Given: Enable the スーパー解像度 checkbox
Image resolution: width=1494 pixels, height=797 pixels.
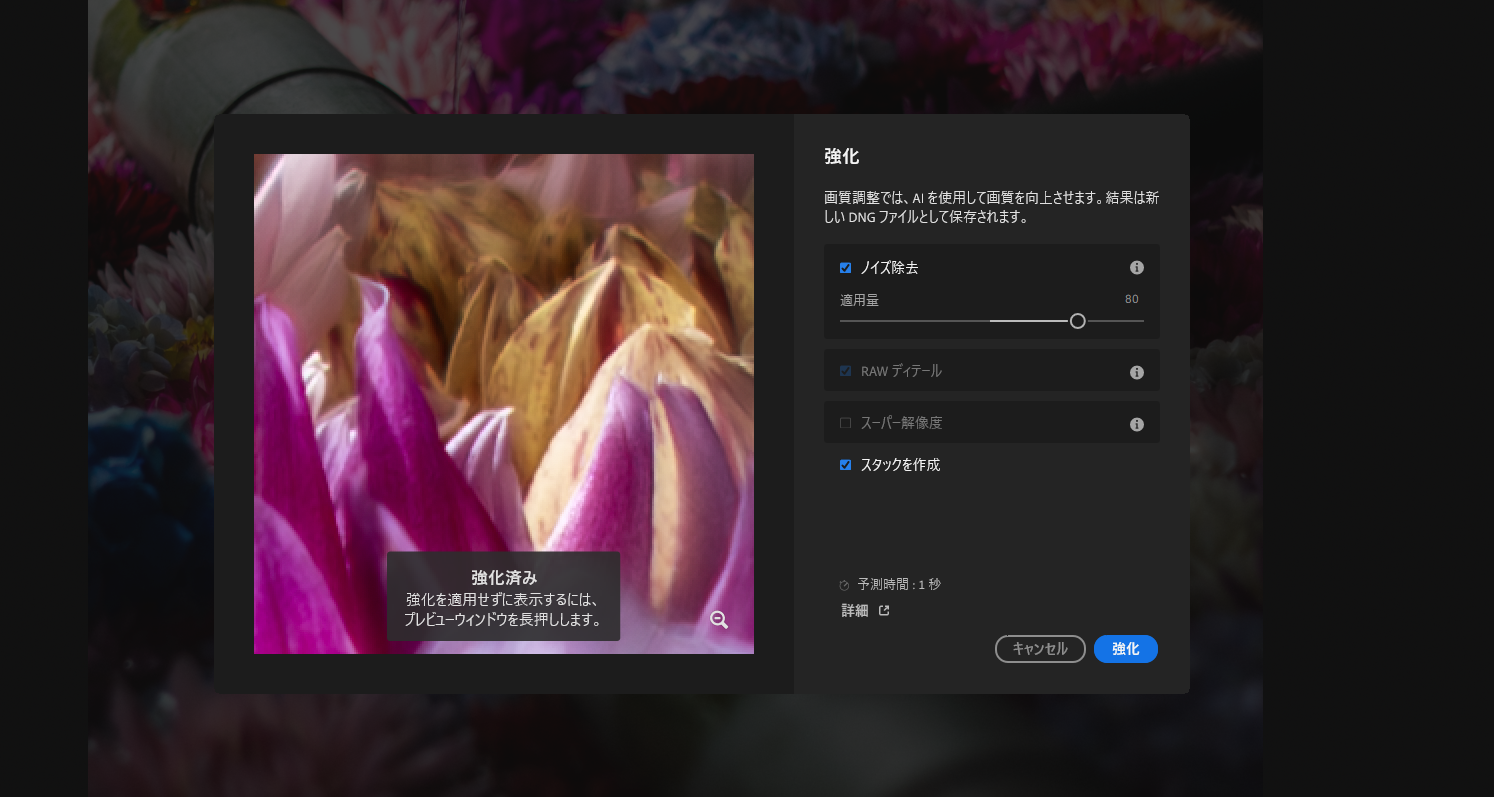Looking at the screenshot, I should click(845, 423).
